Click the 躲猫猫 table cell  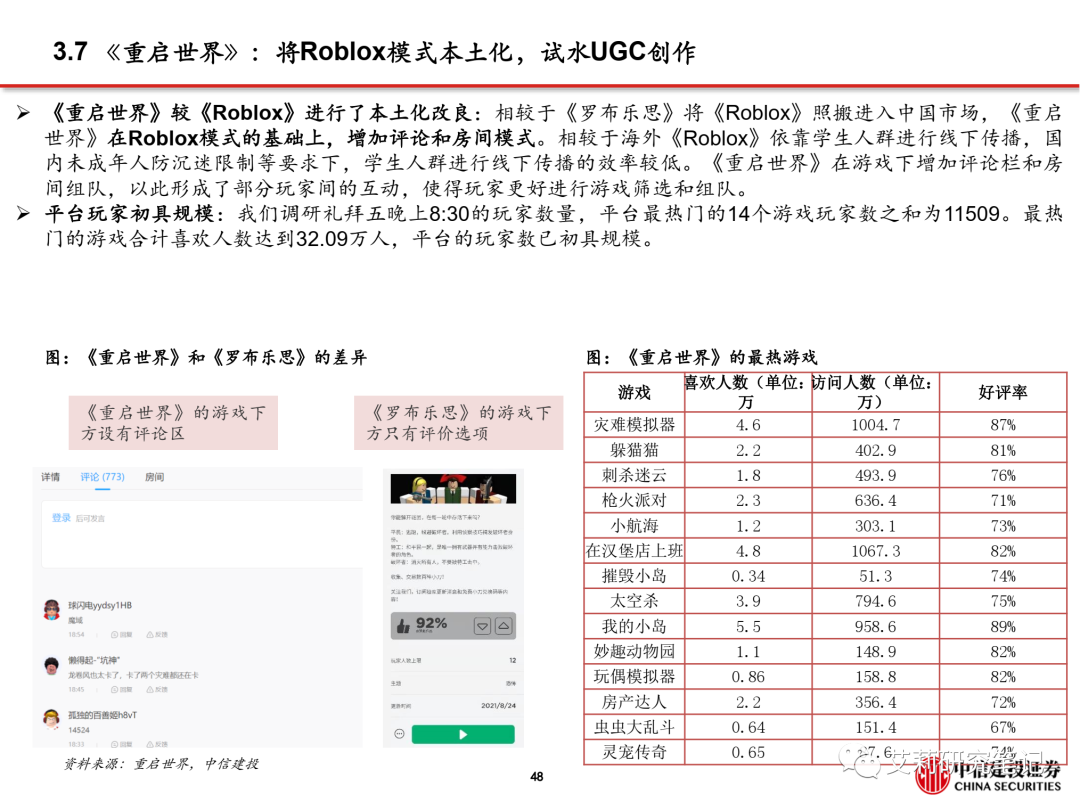pos(634,450)
